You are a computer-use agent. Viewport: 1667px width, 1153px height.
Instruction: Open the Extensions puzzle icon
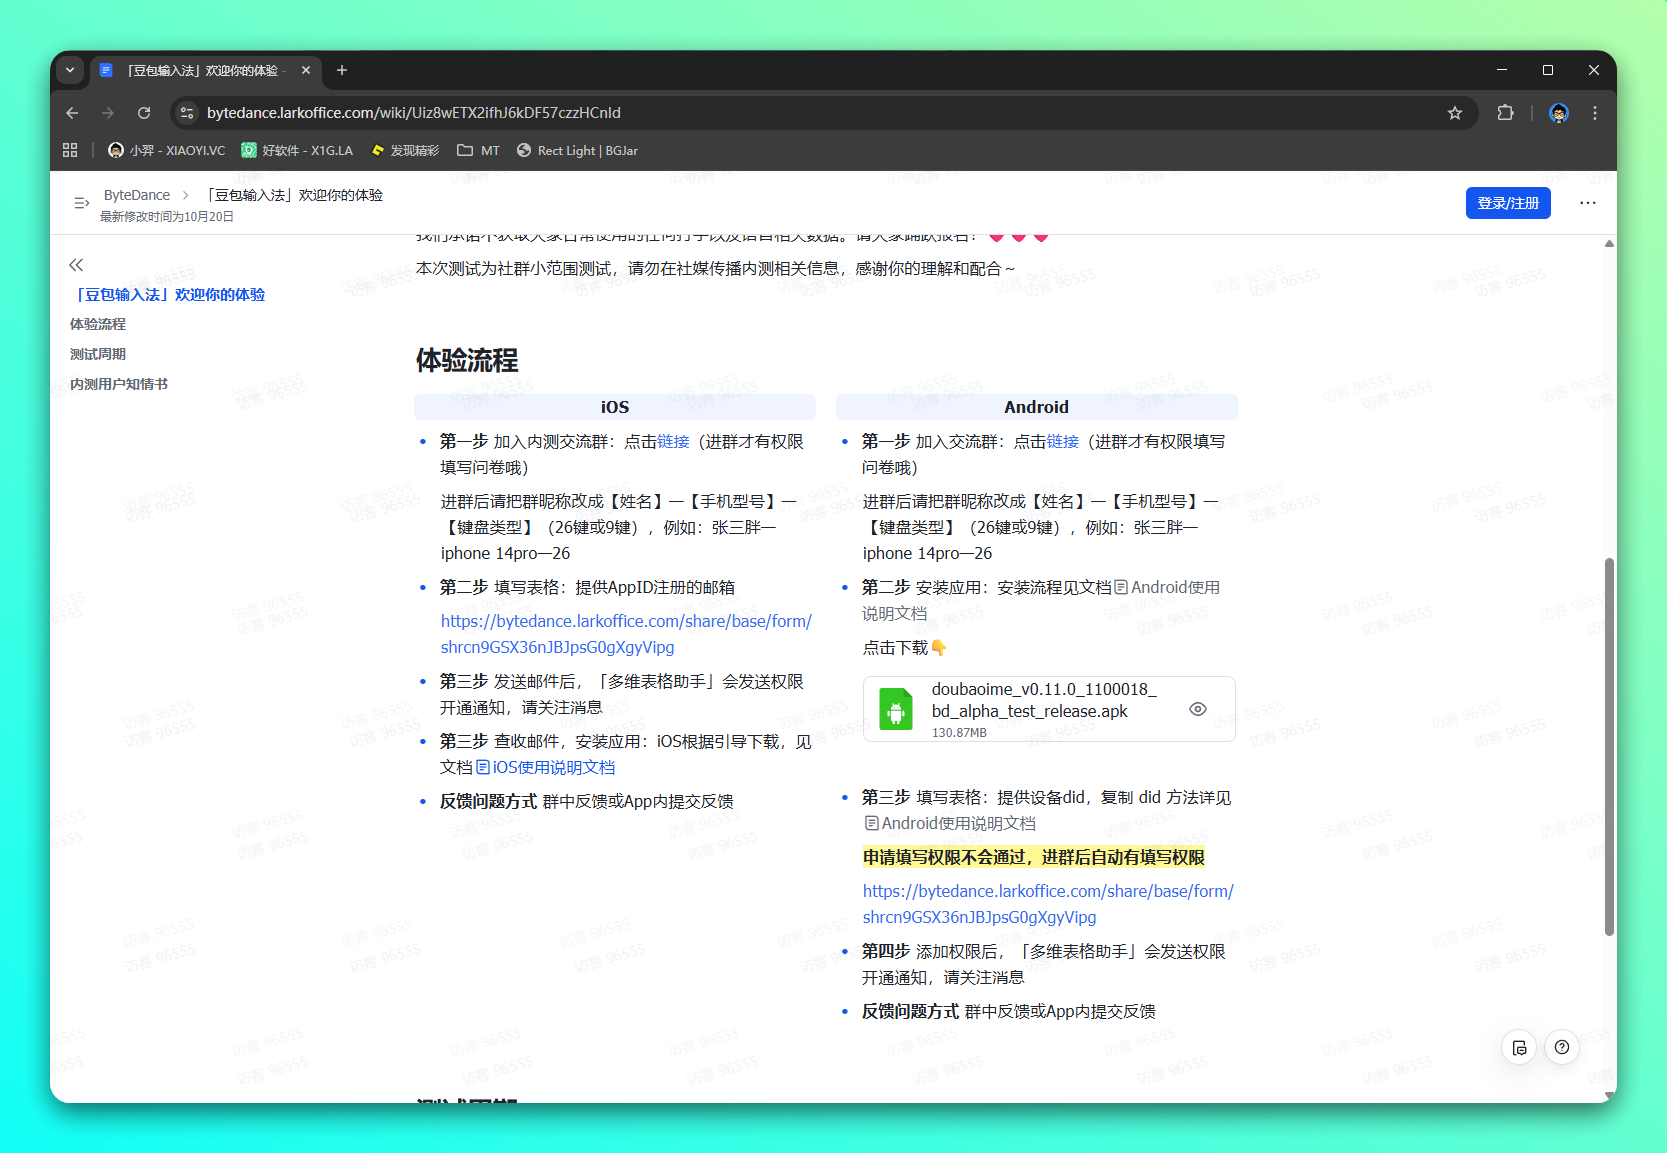[1505, 113]
